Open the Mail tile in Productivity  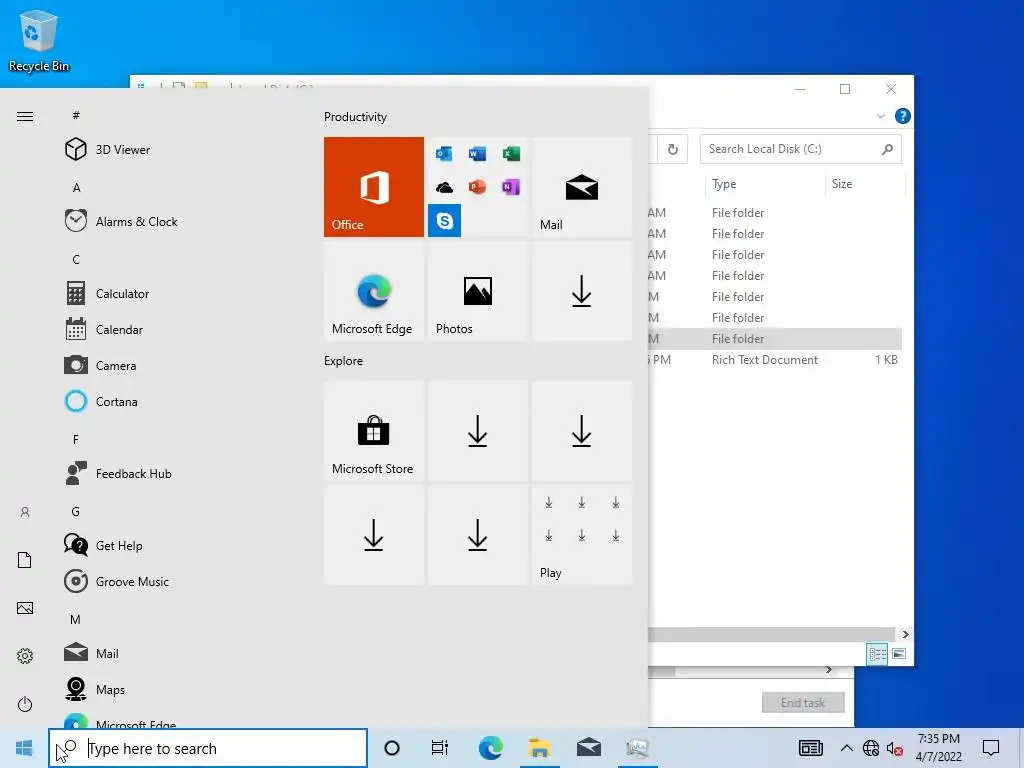pos(581,187)
